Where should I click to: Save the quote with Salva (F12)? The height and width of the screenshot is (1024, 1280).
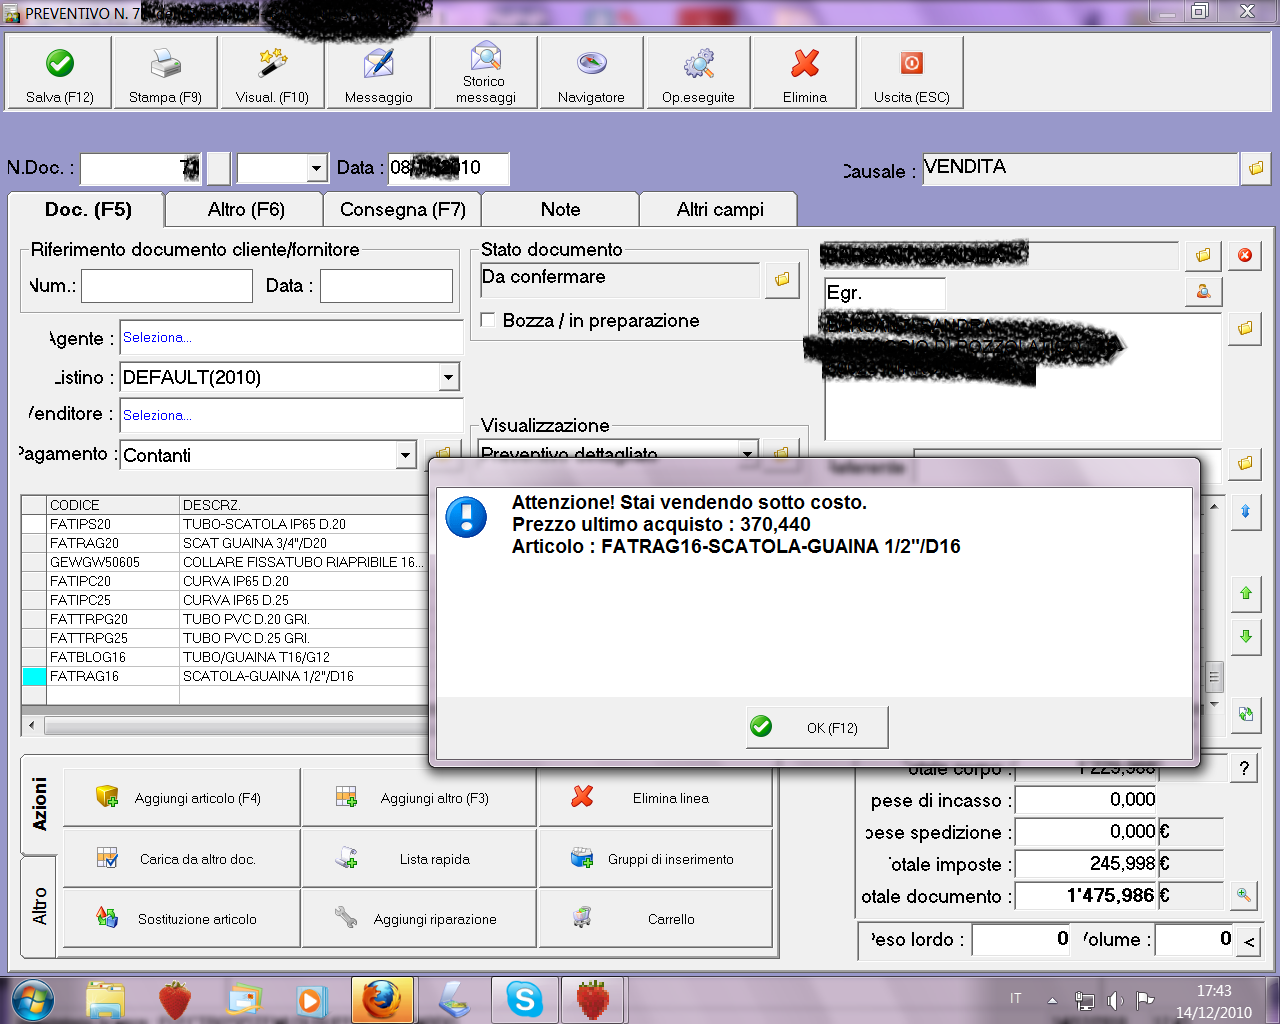click(60, 73)
